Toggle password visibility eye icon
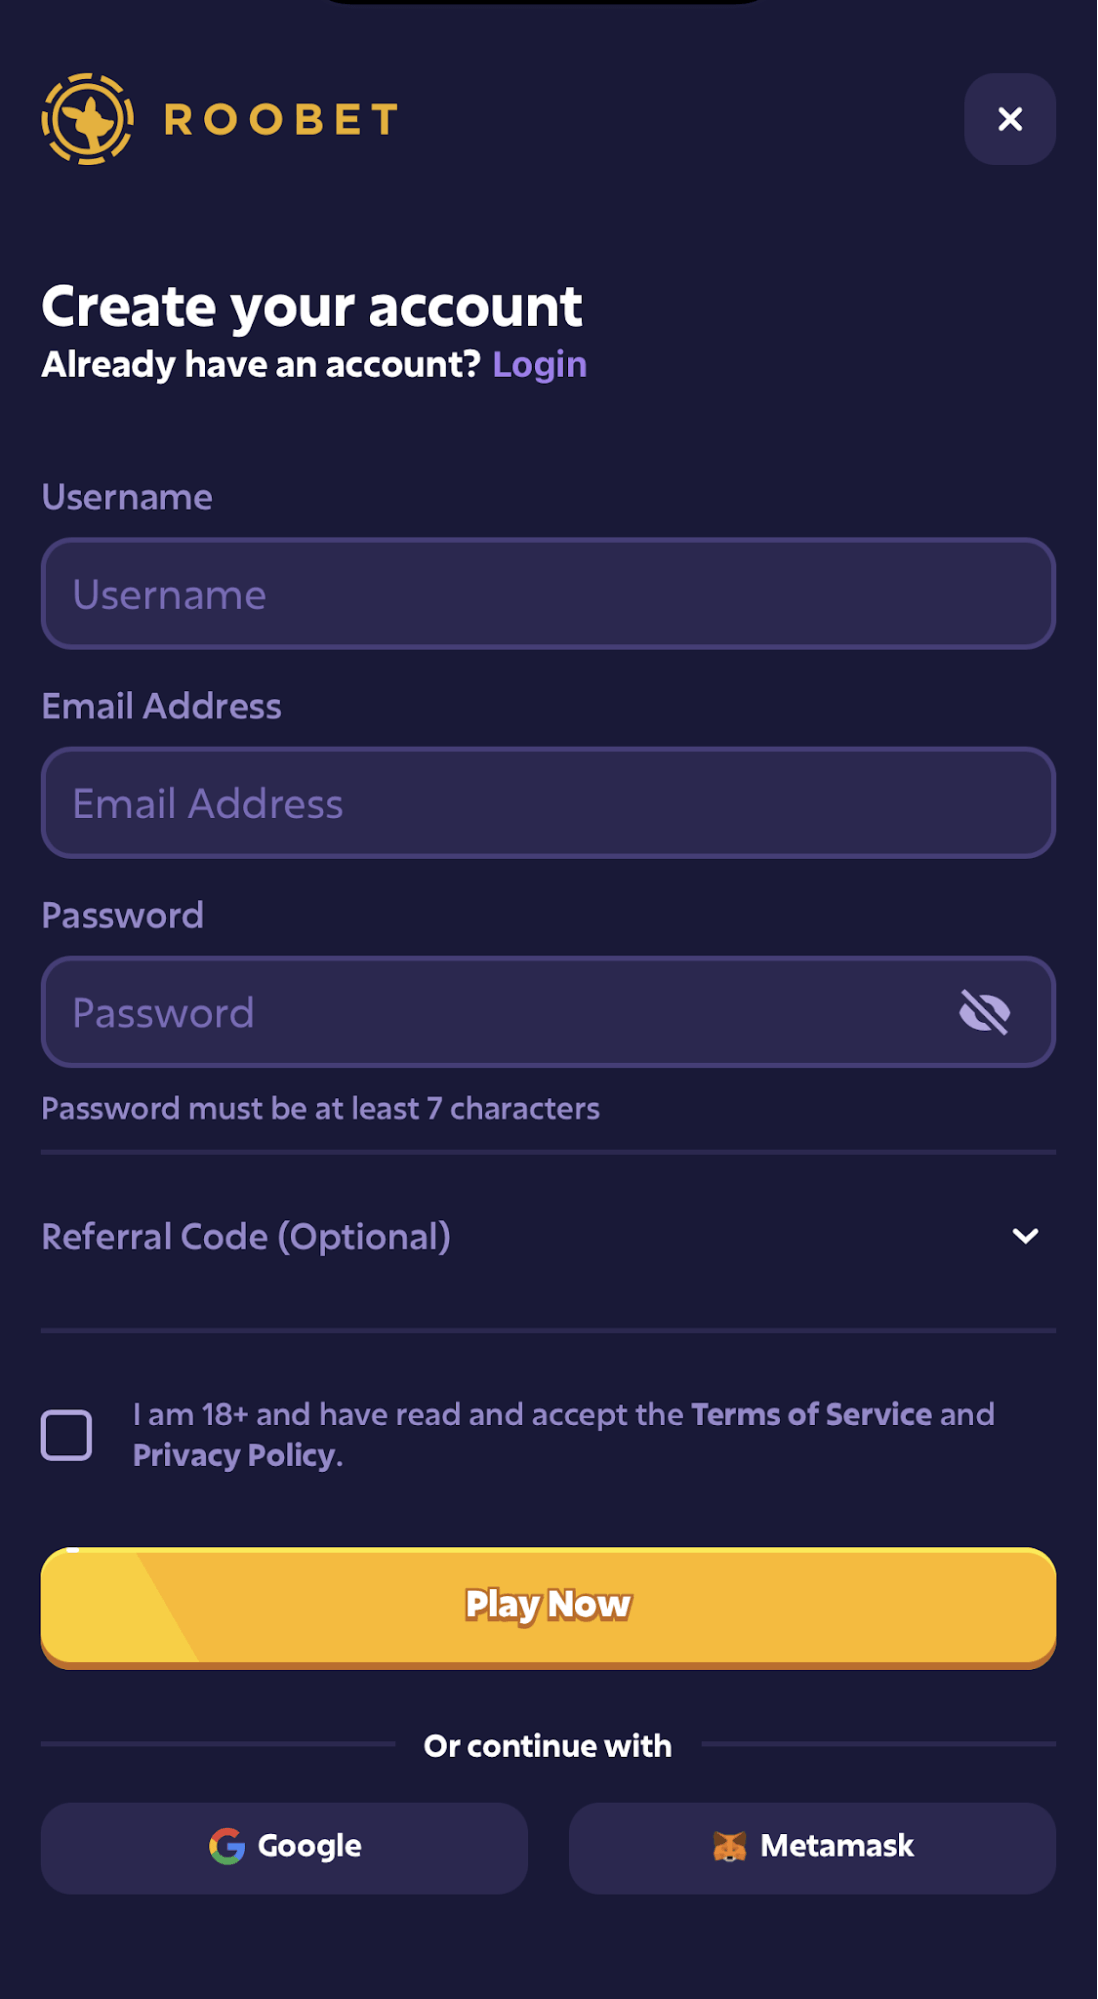This screenshot has height=1999, width=1098. point(985,1012)
